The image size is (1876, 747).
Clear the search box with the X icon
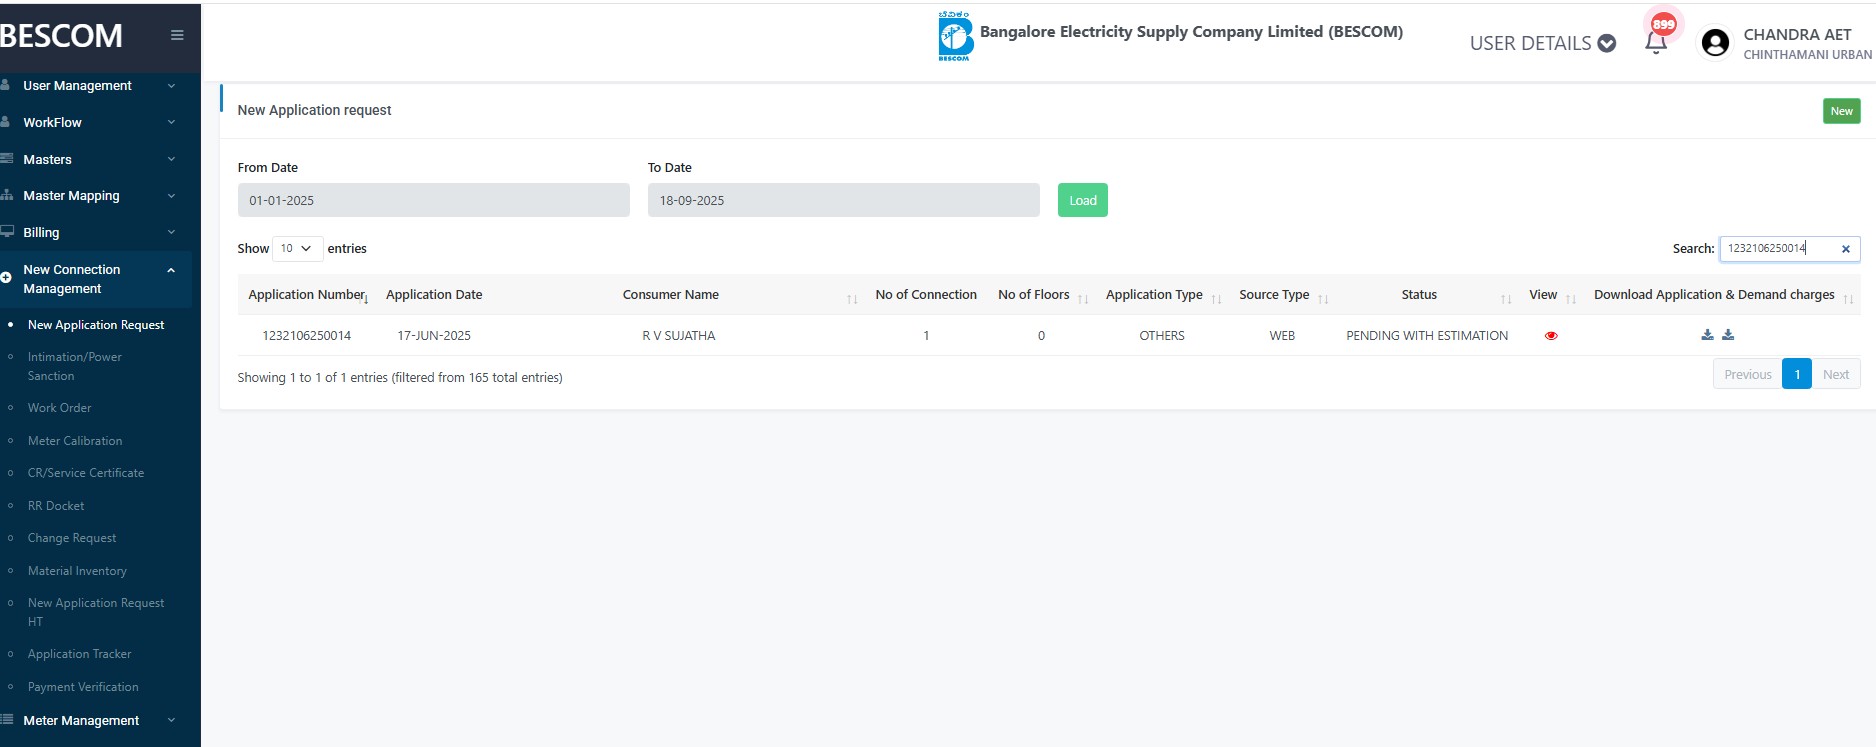pos(1846,249)
